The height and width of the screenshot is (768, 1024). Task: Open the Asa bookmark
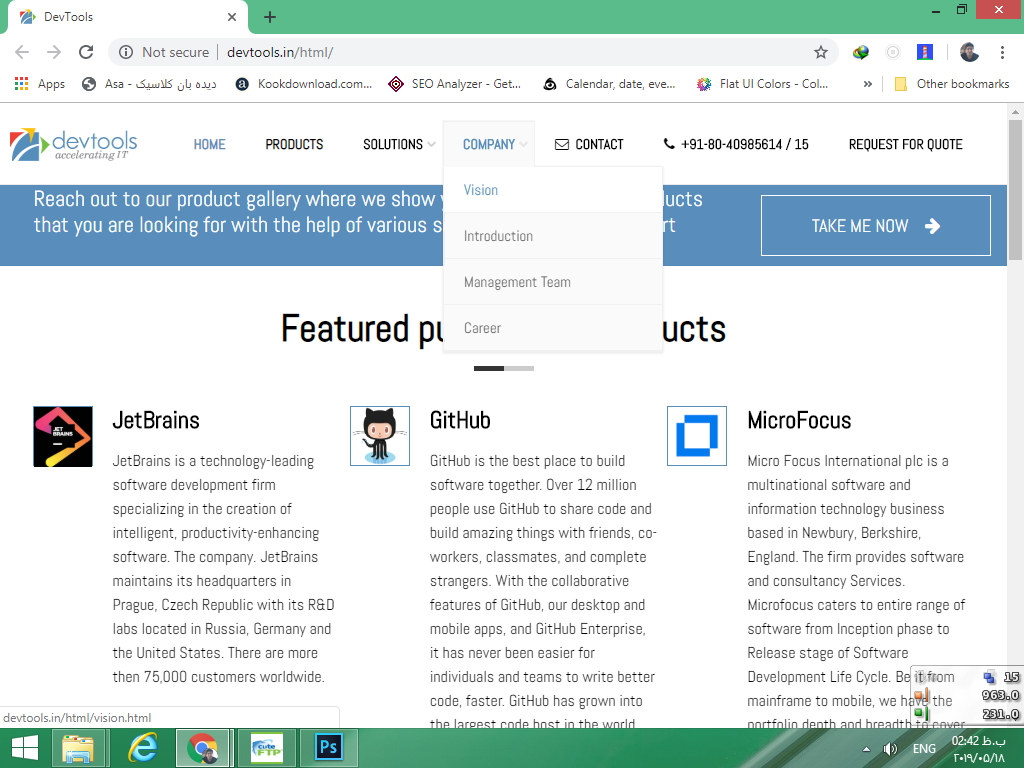pos(149,84)
